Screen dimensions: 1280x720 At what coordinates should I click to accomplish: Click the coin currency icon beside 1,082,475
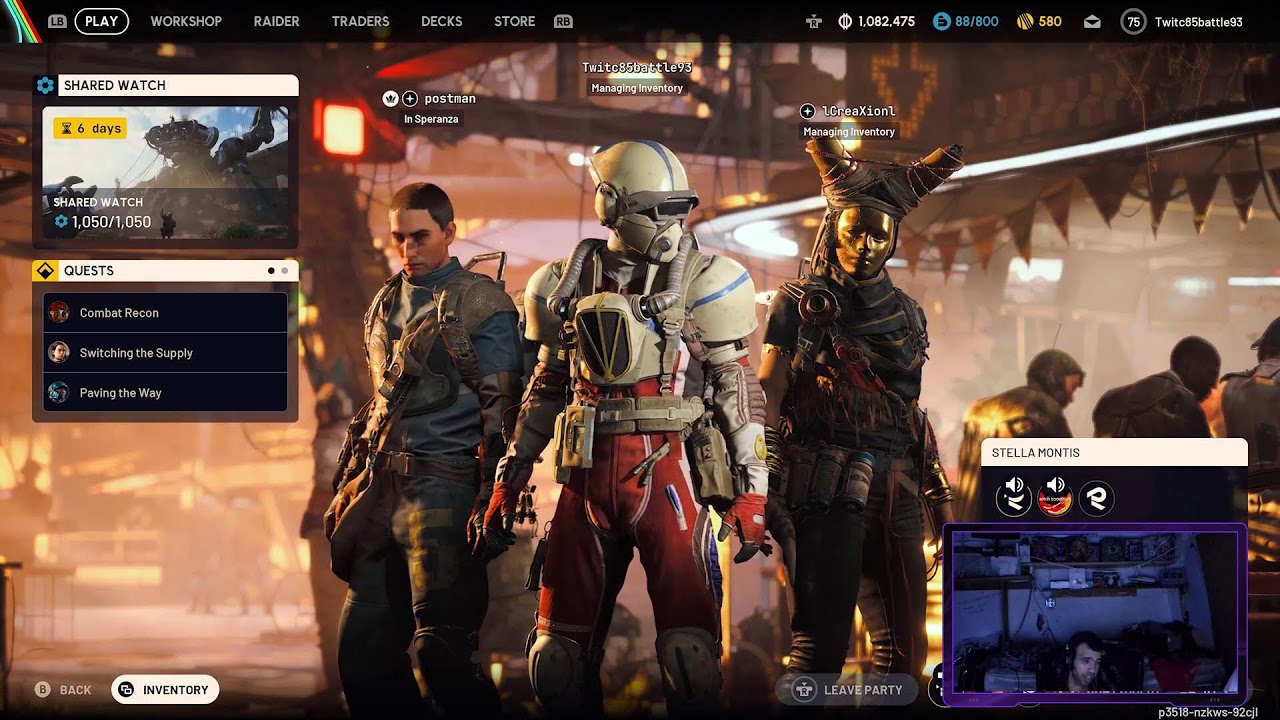(x=845, y=21)
